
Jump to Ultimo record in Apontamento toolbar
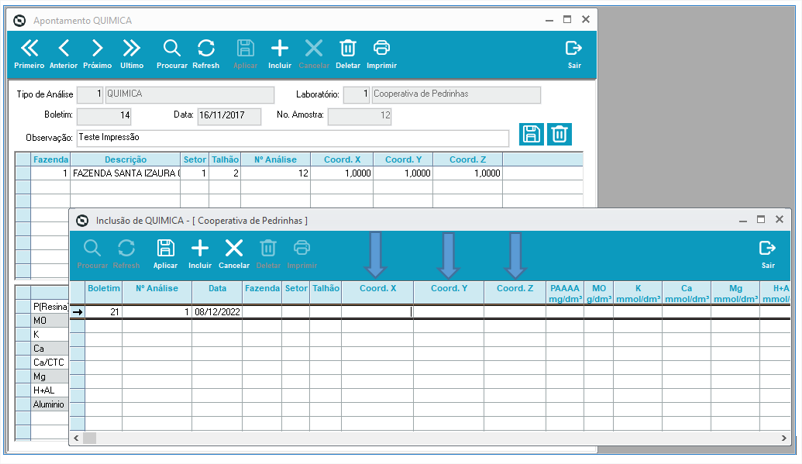click(x=131, y=54)
